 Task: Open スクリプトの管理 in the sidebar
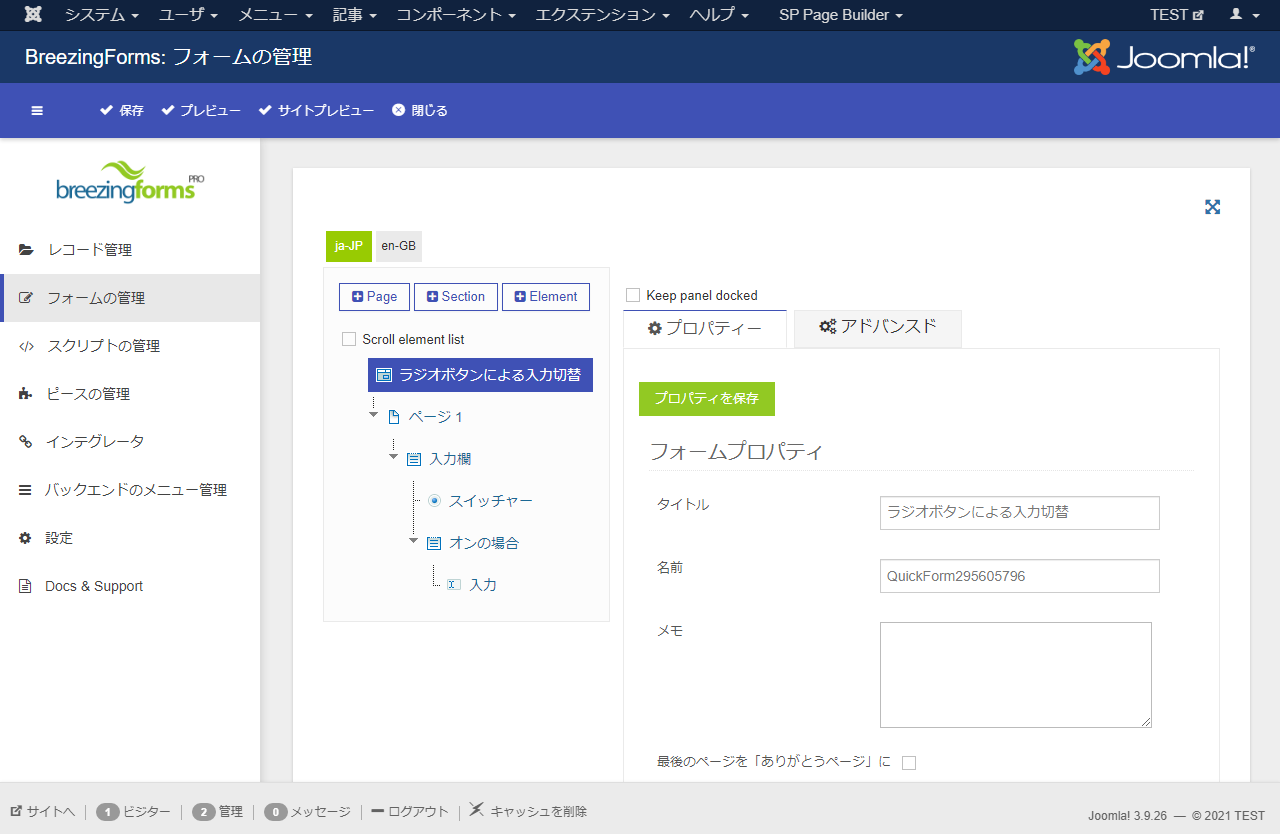tap(103, 346)
